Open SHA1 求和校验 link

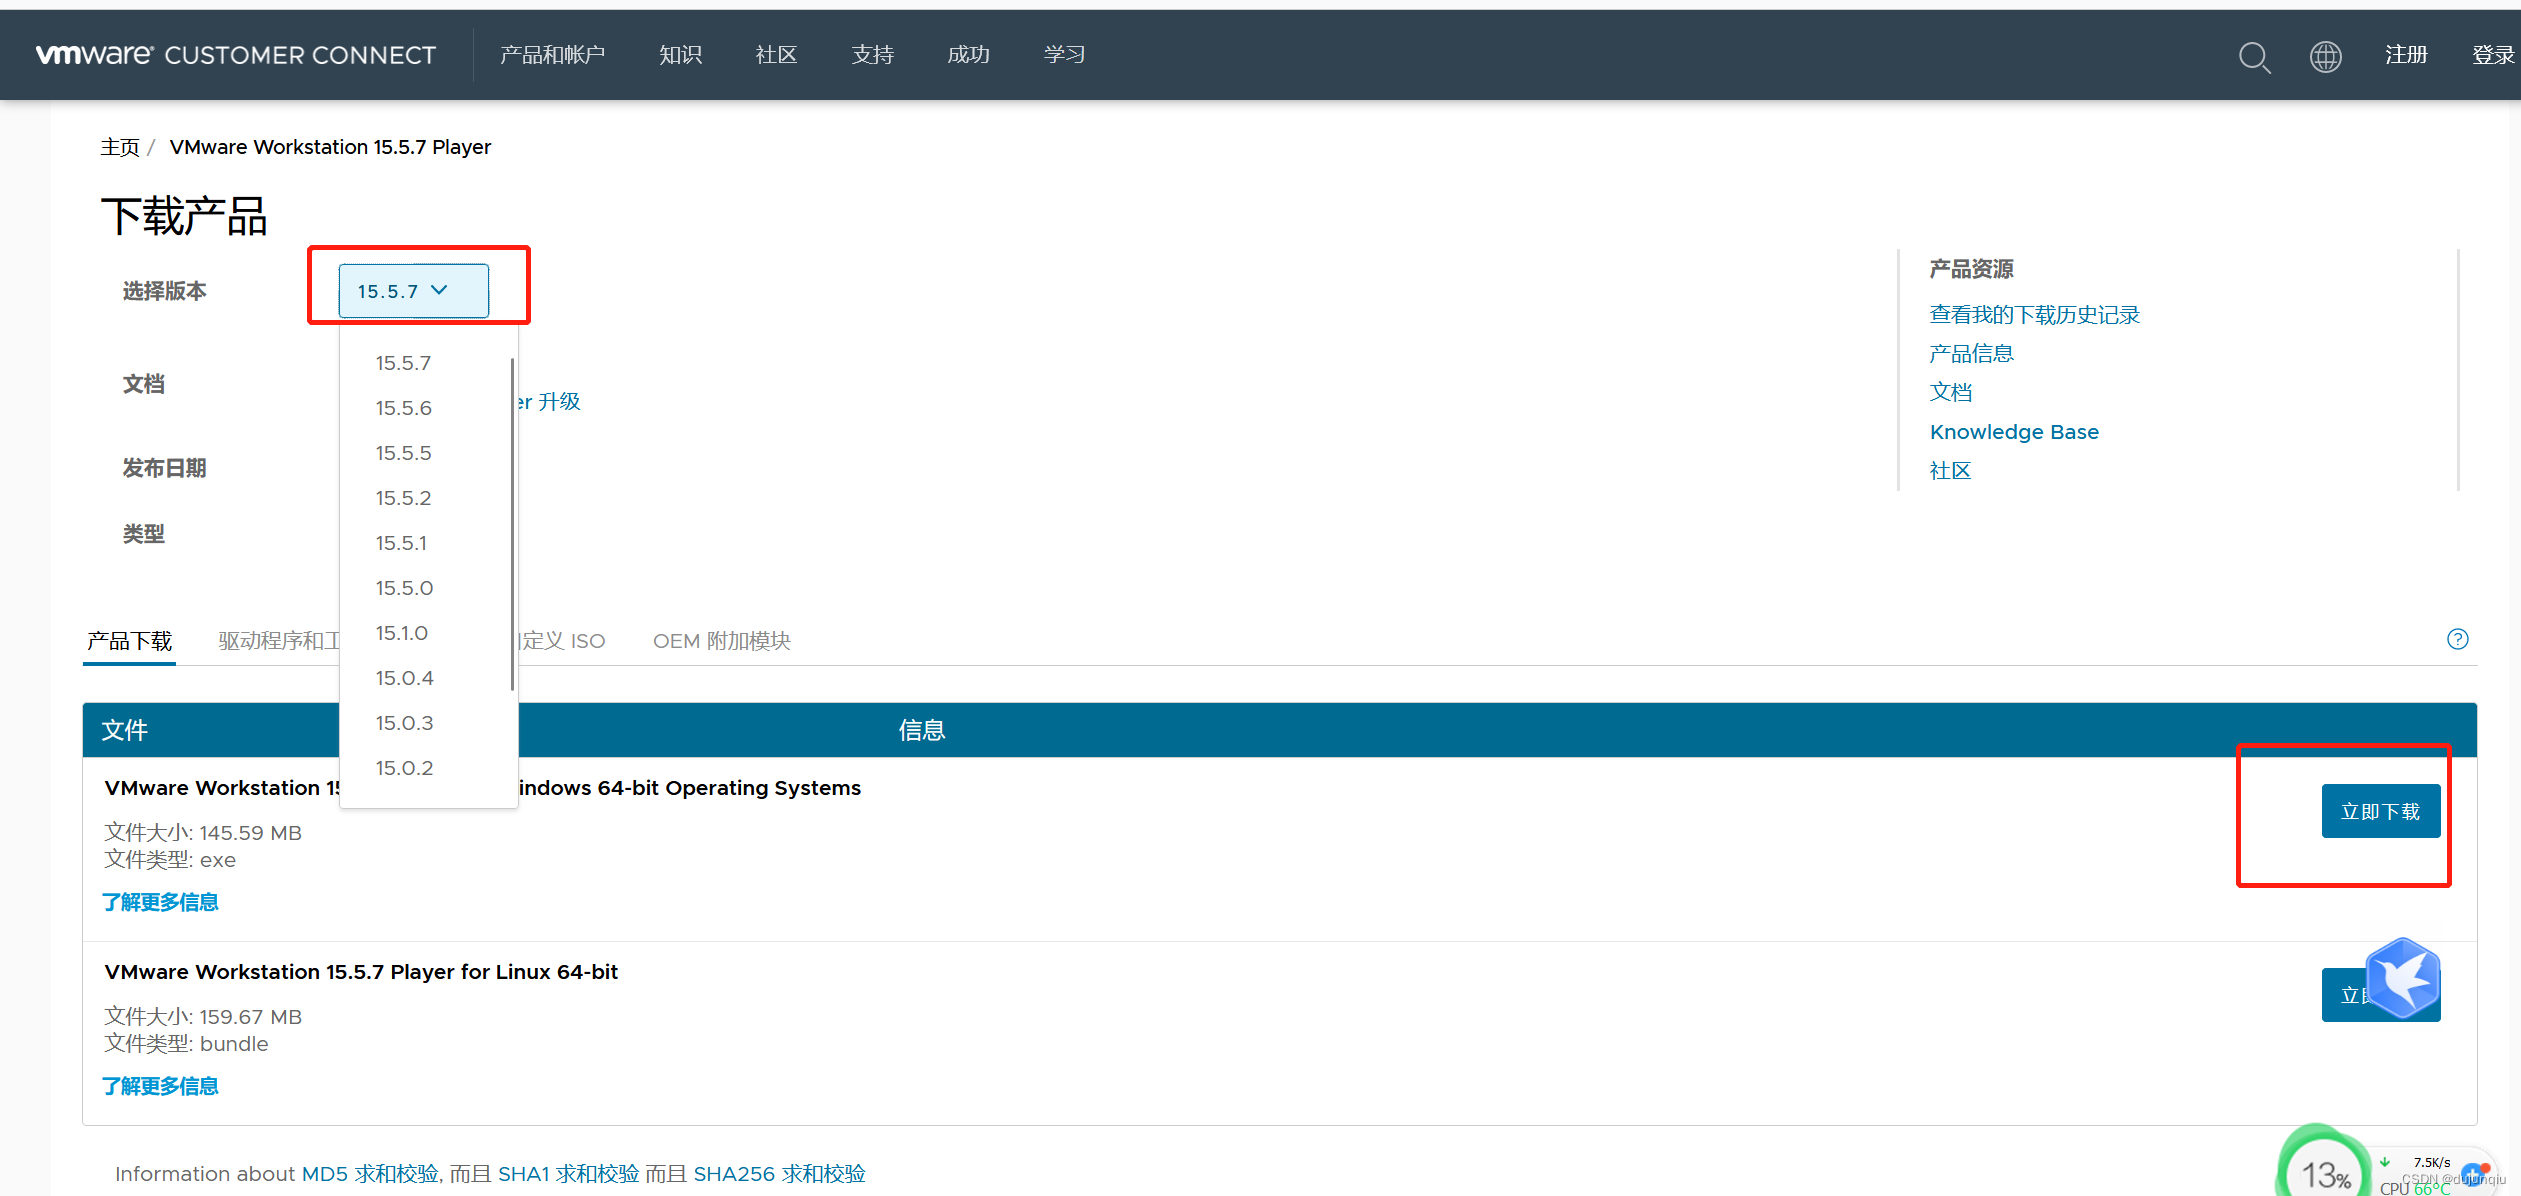(568, 1174)
